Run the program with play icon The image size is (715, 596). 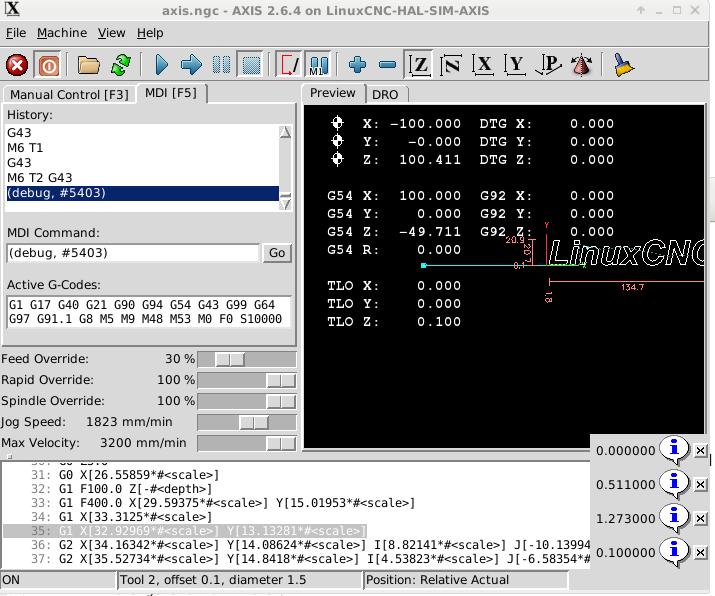(x=161, y=65)
